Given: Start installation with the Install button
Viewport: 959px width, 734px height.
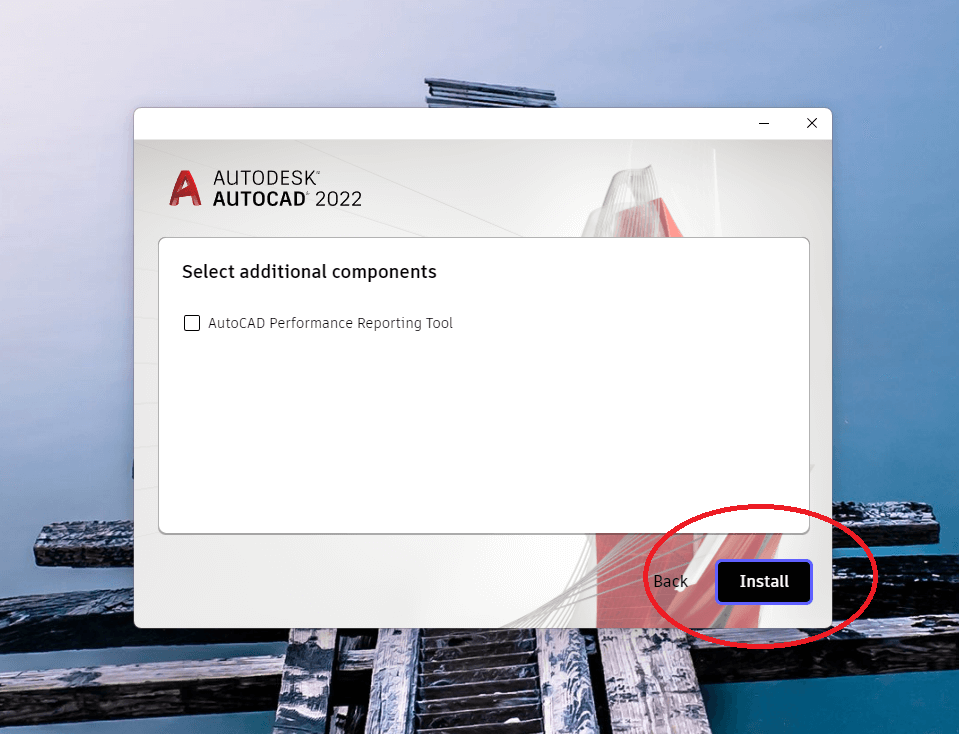Looking at the screenshot, I should coord(764,582).
